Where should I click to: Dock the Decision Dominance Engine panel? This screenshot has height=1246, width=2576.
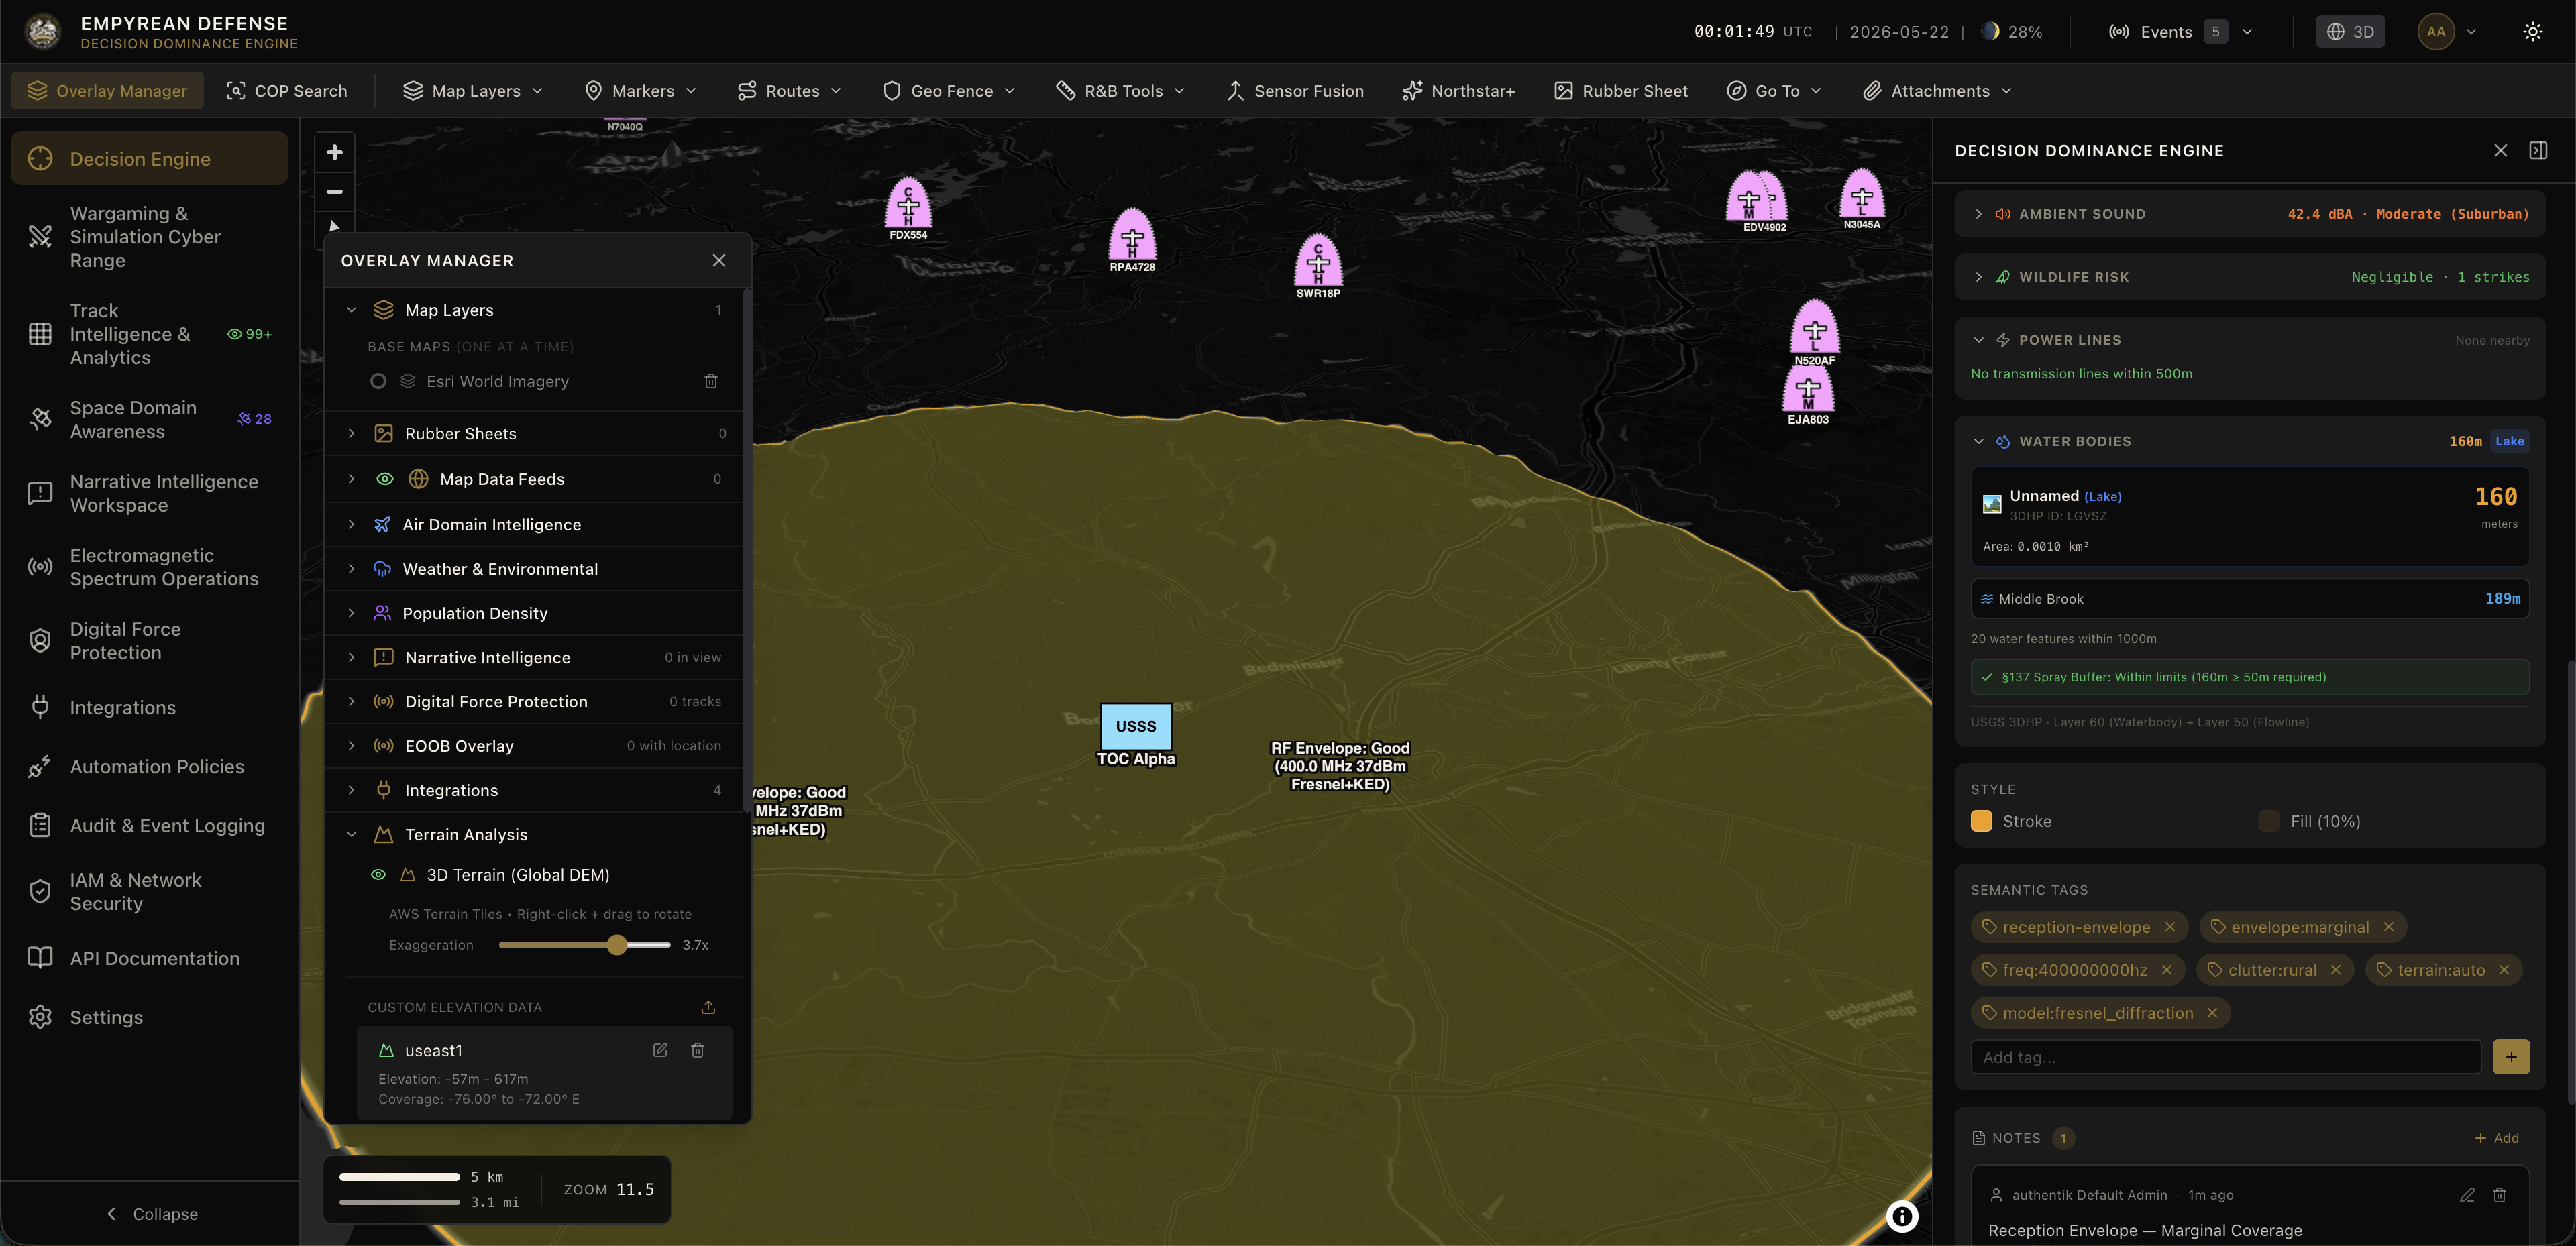click(x=2538, y=150)
